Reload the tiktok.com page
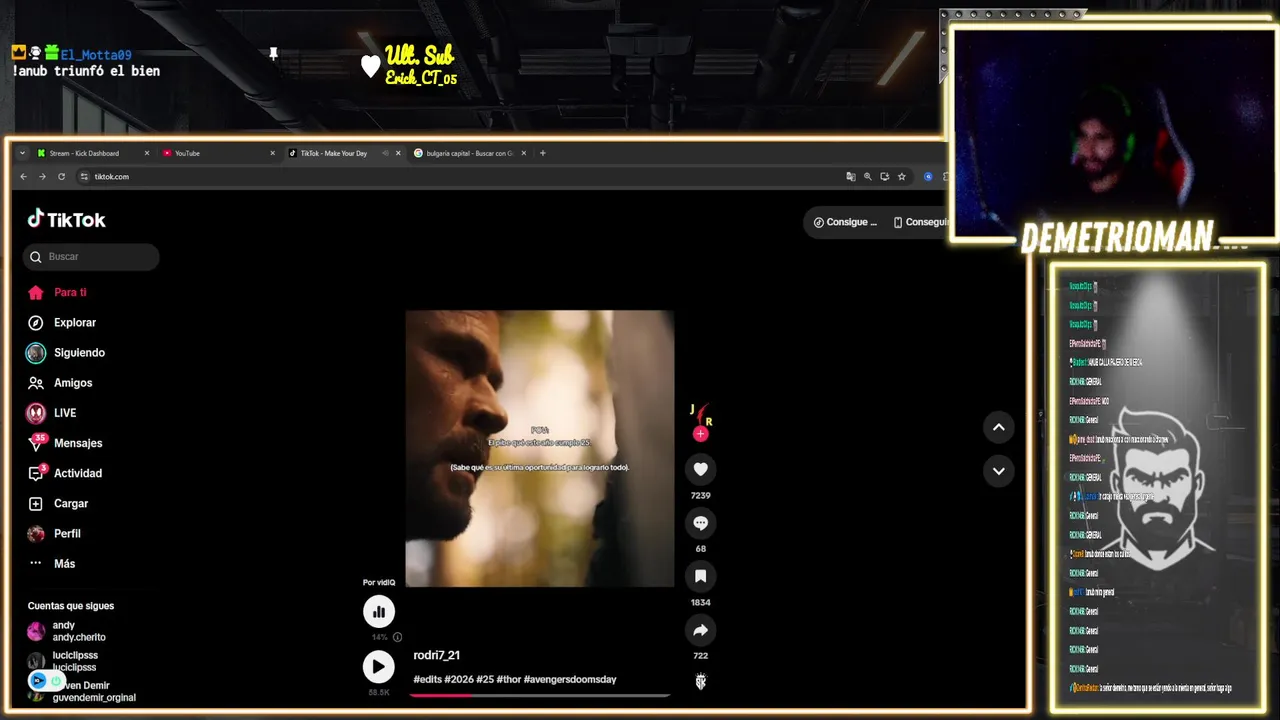The height and width of the screenshot is (720, 1280). [61, 177]
